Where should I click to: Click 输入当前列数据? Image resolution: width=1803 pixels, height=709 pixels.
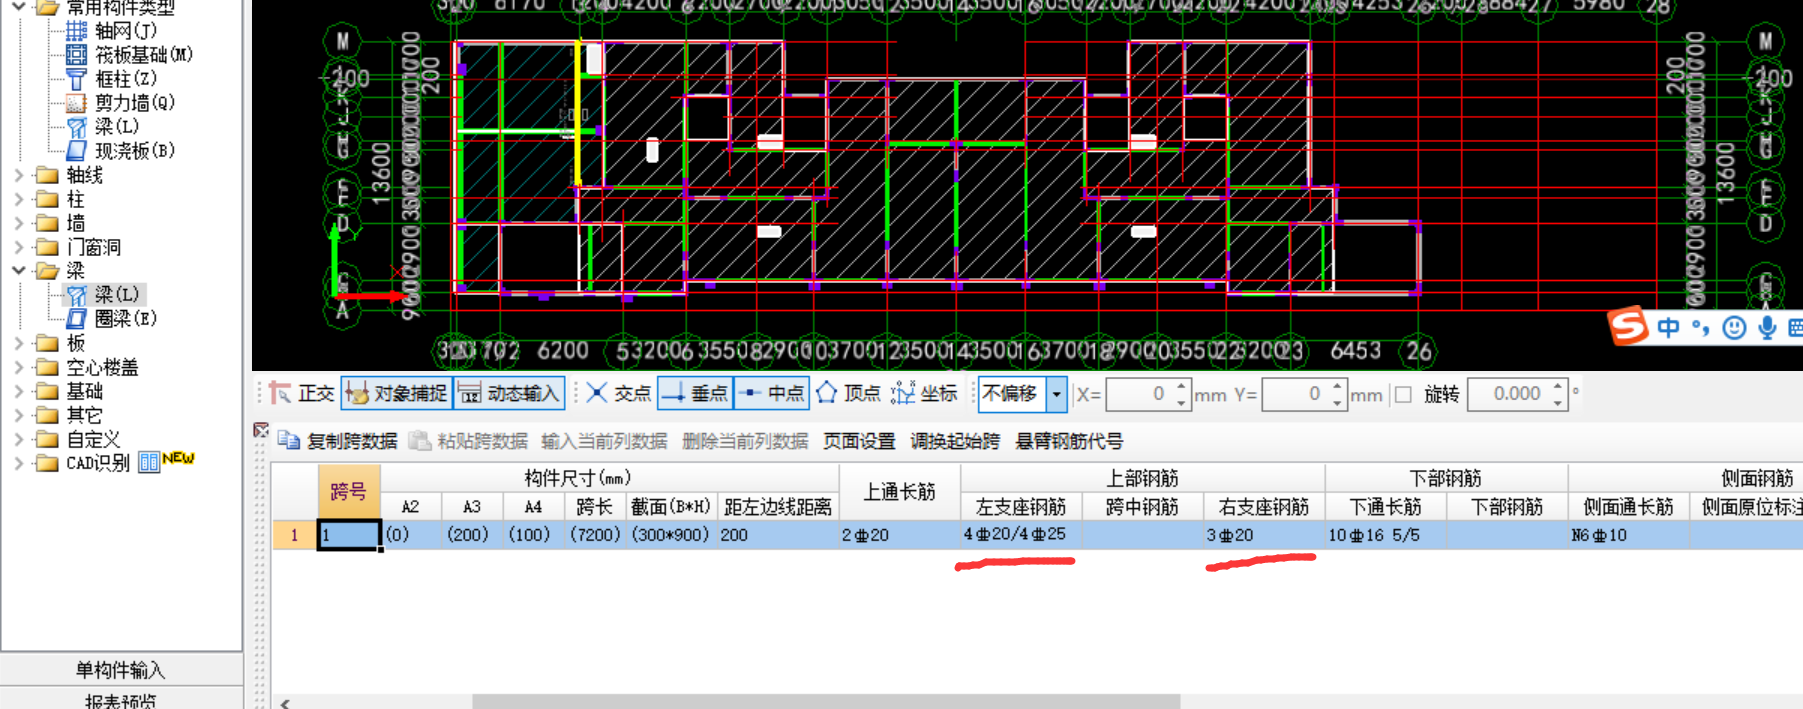pos(604,441)
